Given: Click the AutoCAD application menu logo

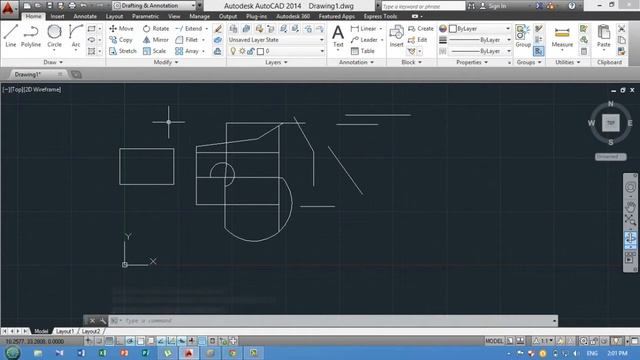Looking at the screenshot, I should point(9,8).
